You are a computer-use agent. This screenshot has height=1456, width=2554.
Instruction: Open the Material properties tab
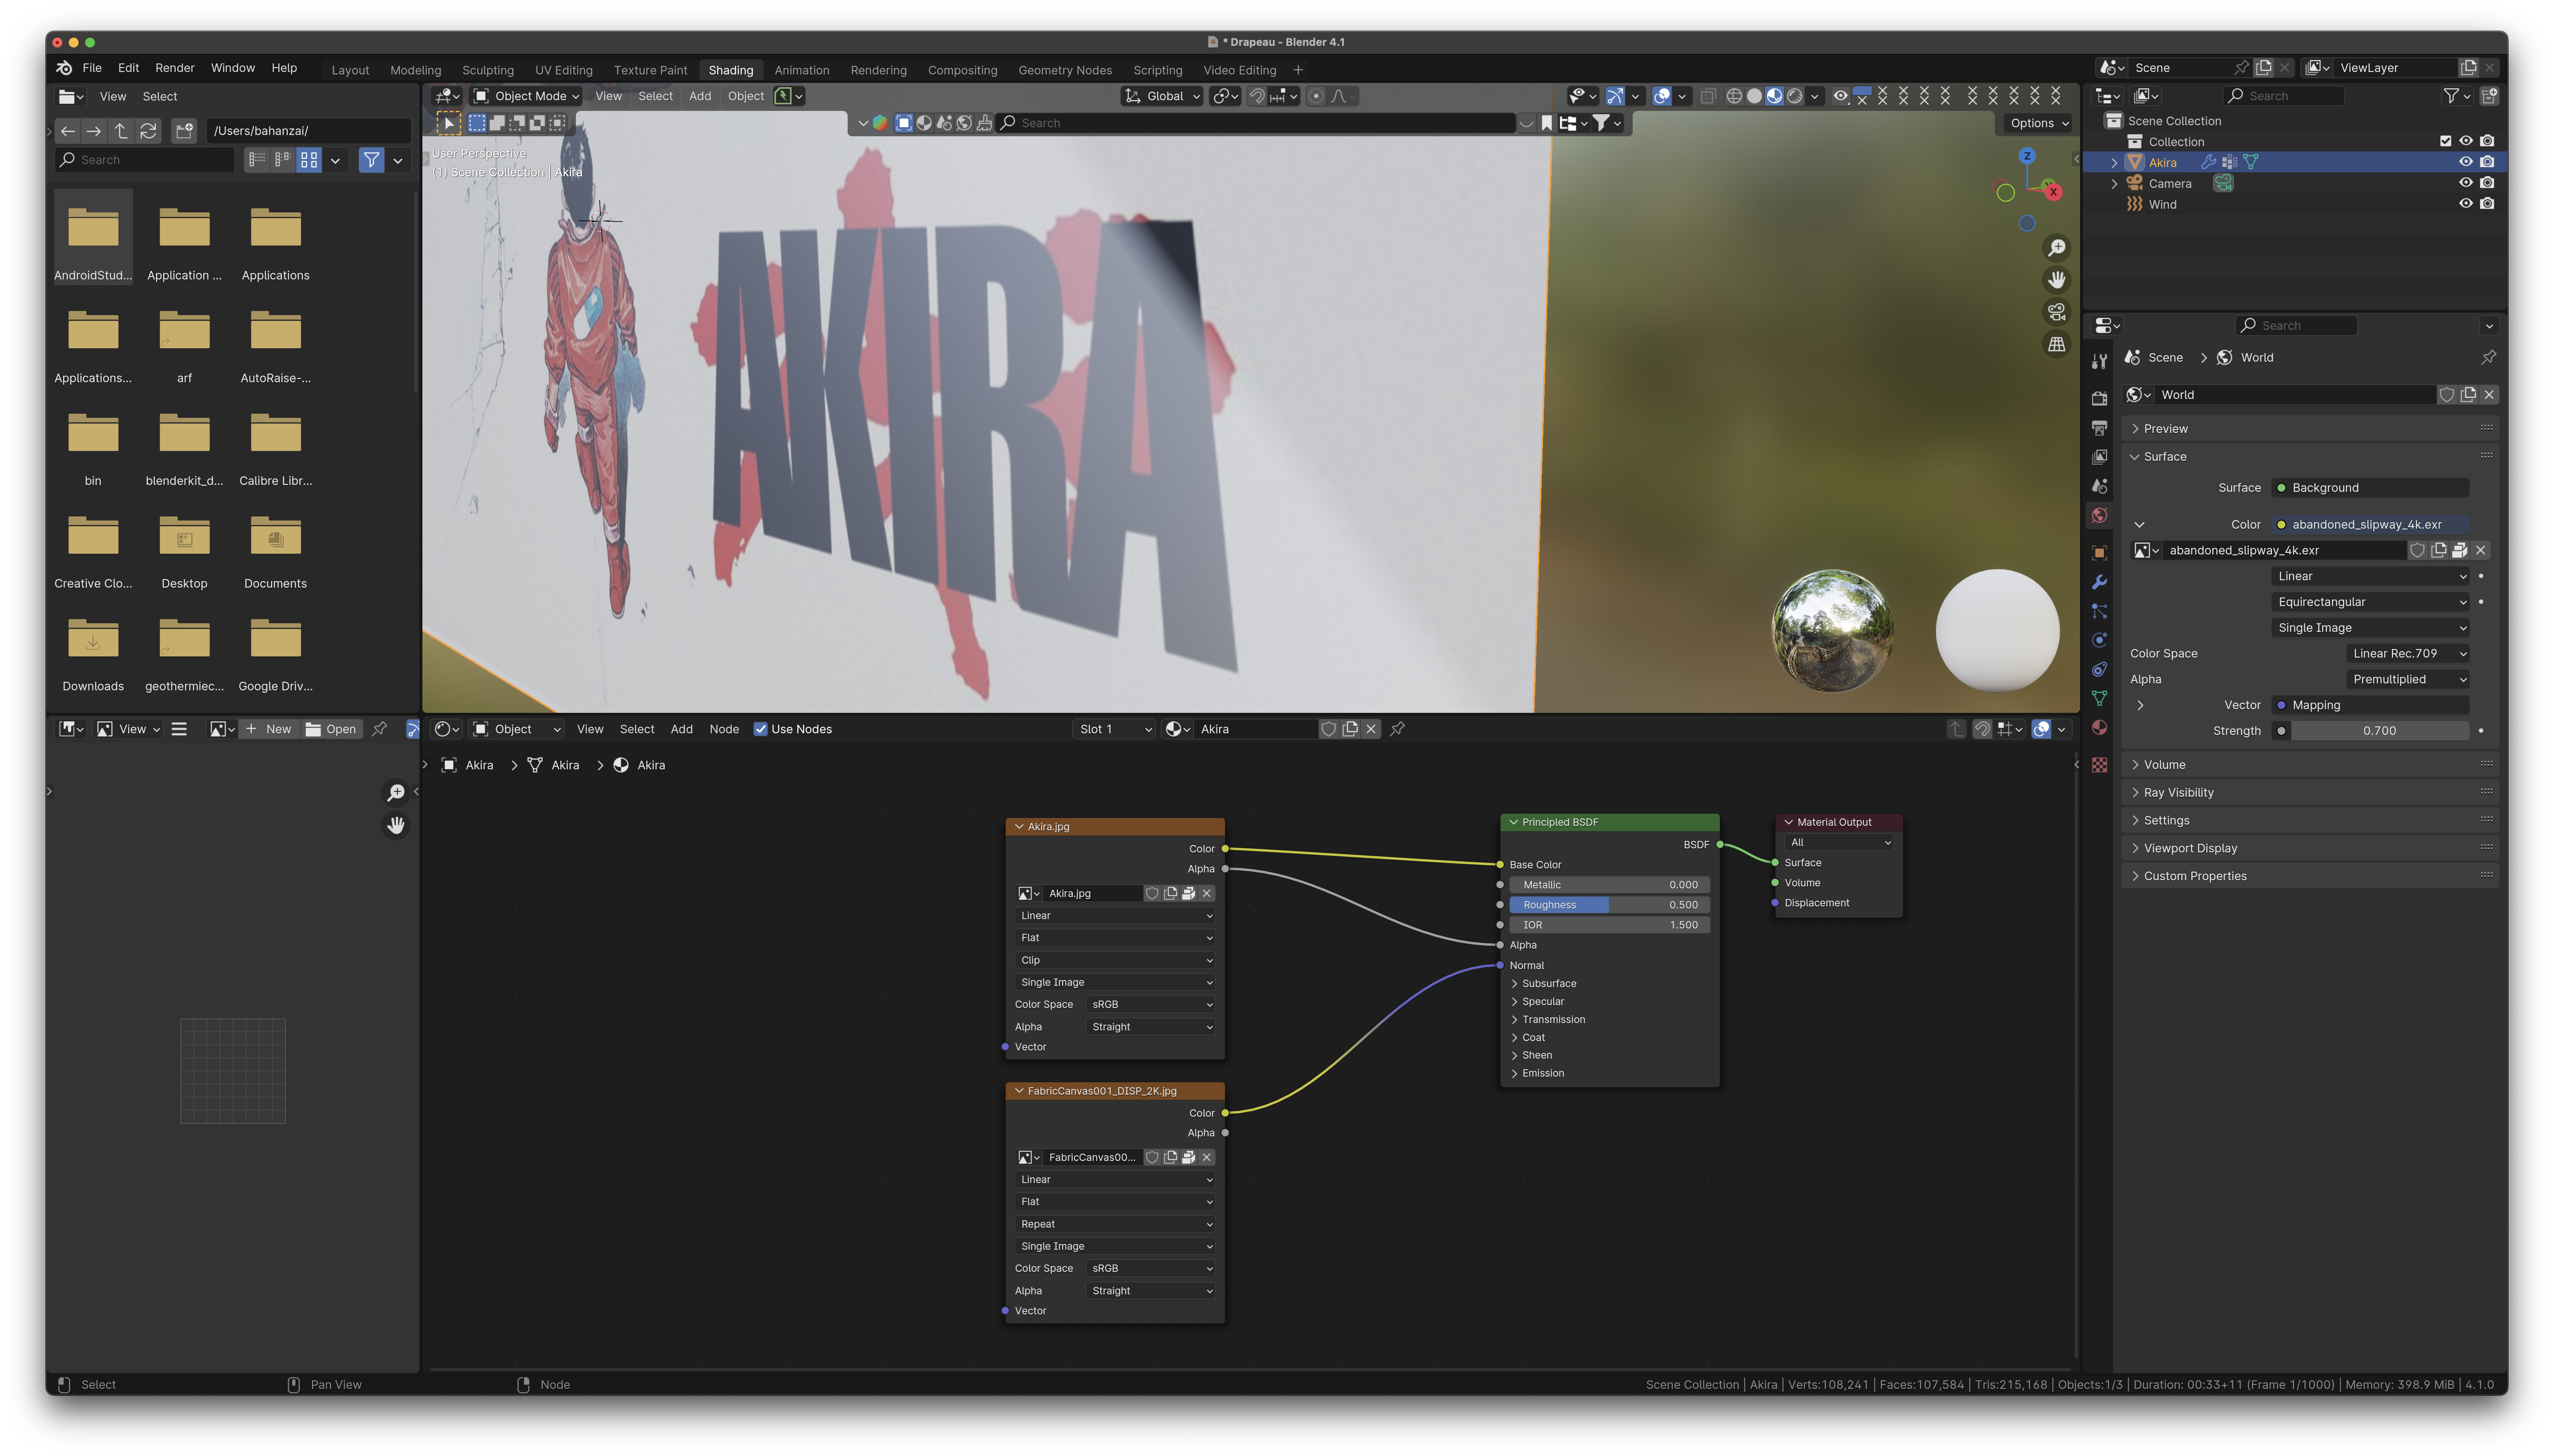(2099, 728)
